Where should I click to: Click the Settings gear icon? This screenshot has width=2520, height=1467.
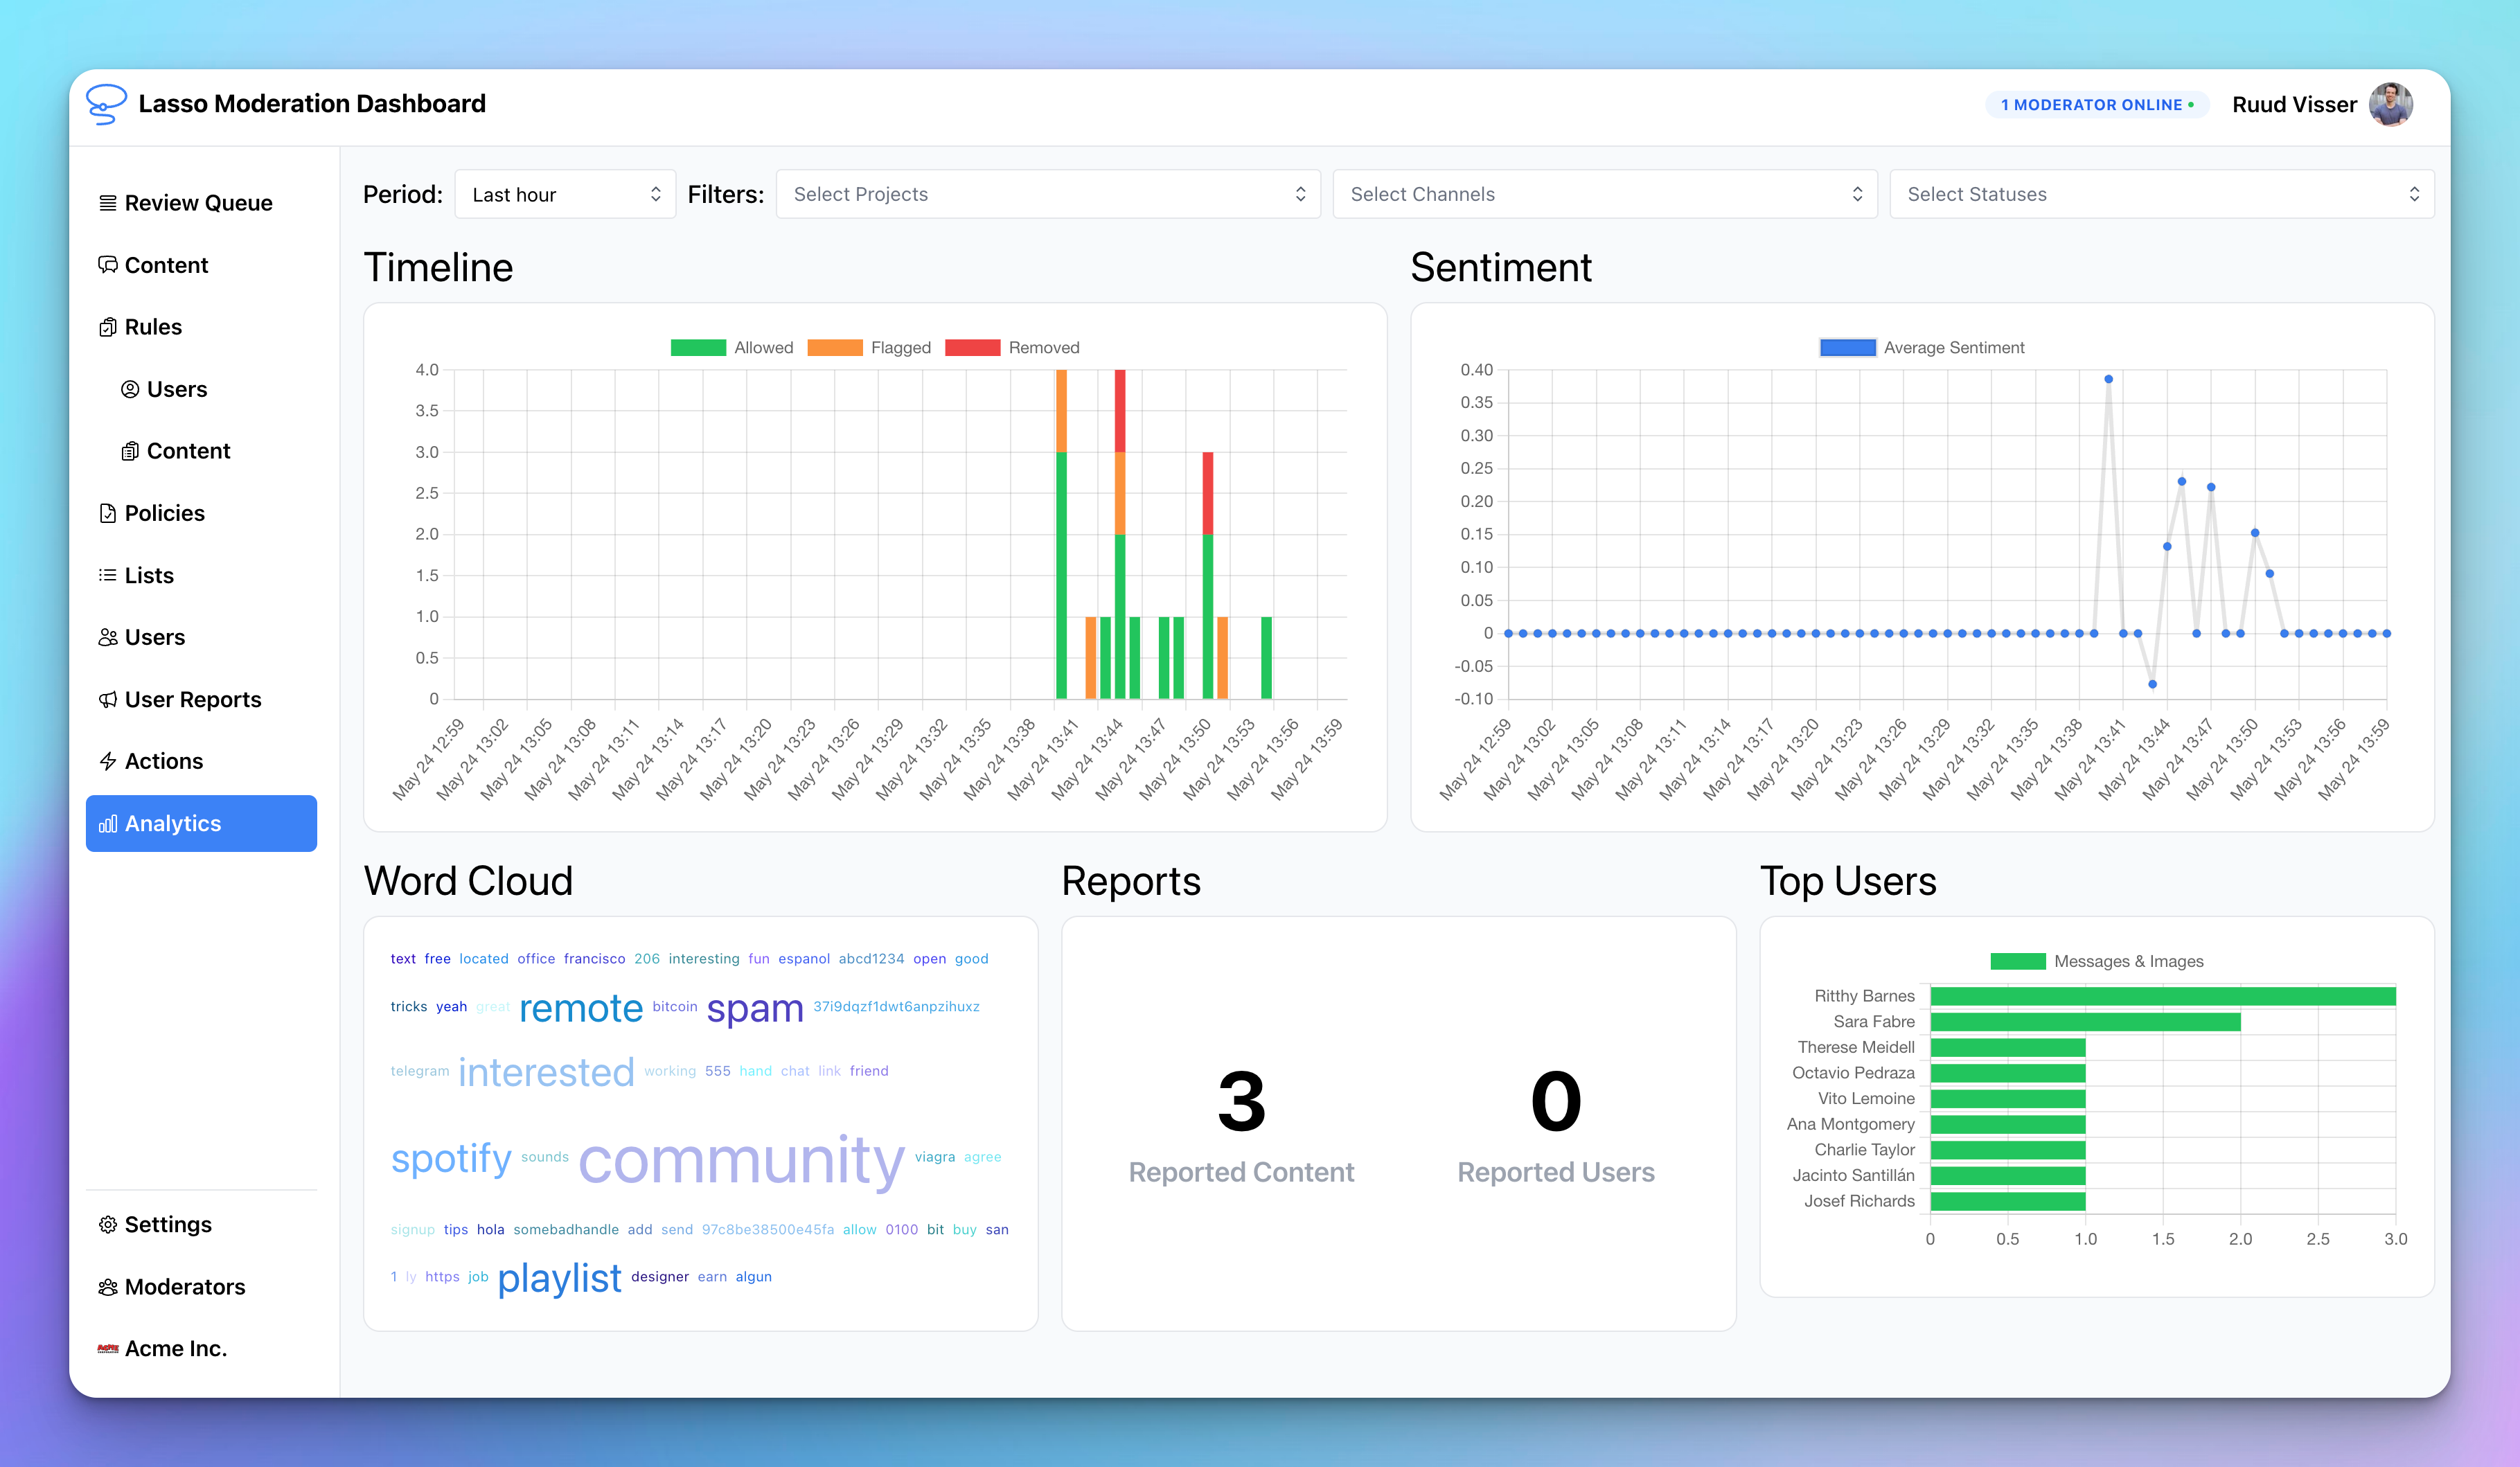click(107, 1225)
